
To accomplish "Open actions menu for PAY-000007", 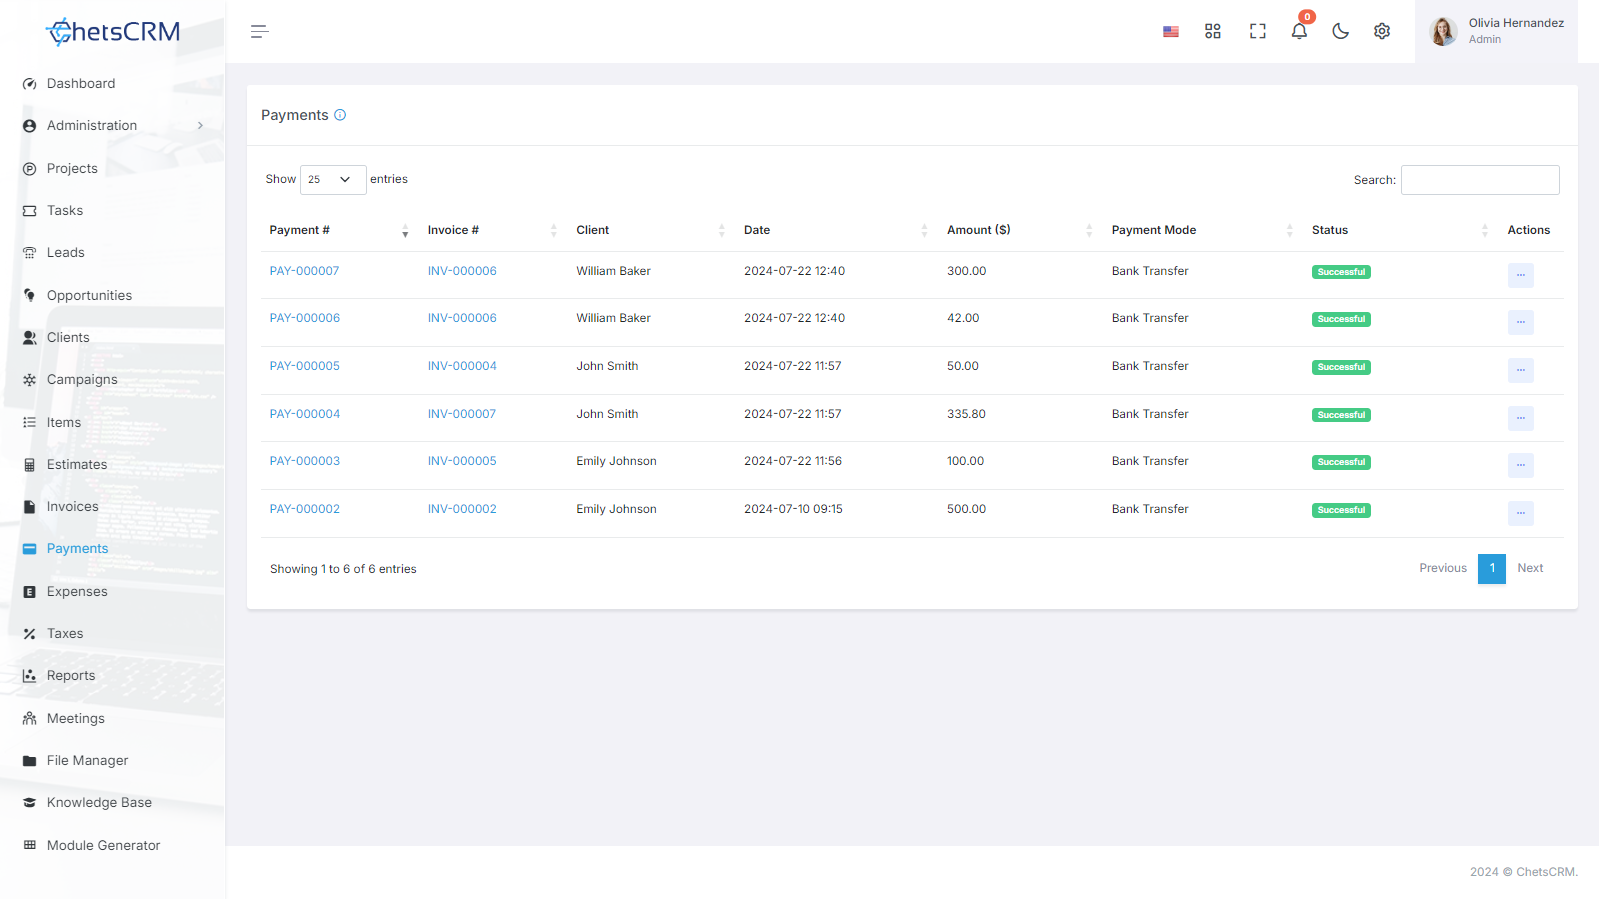I will click(1520, 275).
